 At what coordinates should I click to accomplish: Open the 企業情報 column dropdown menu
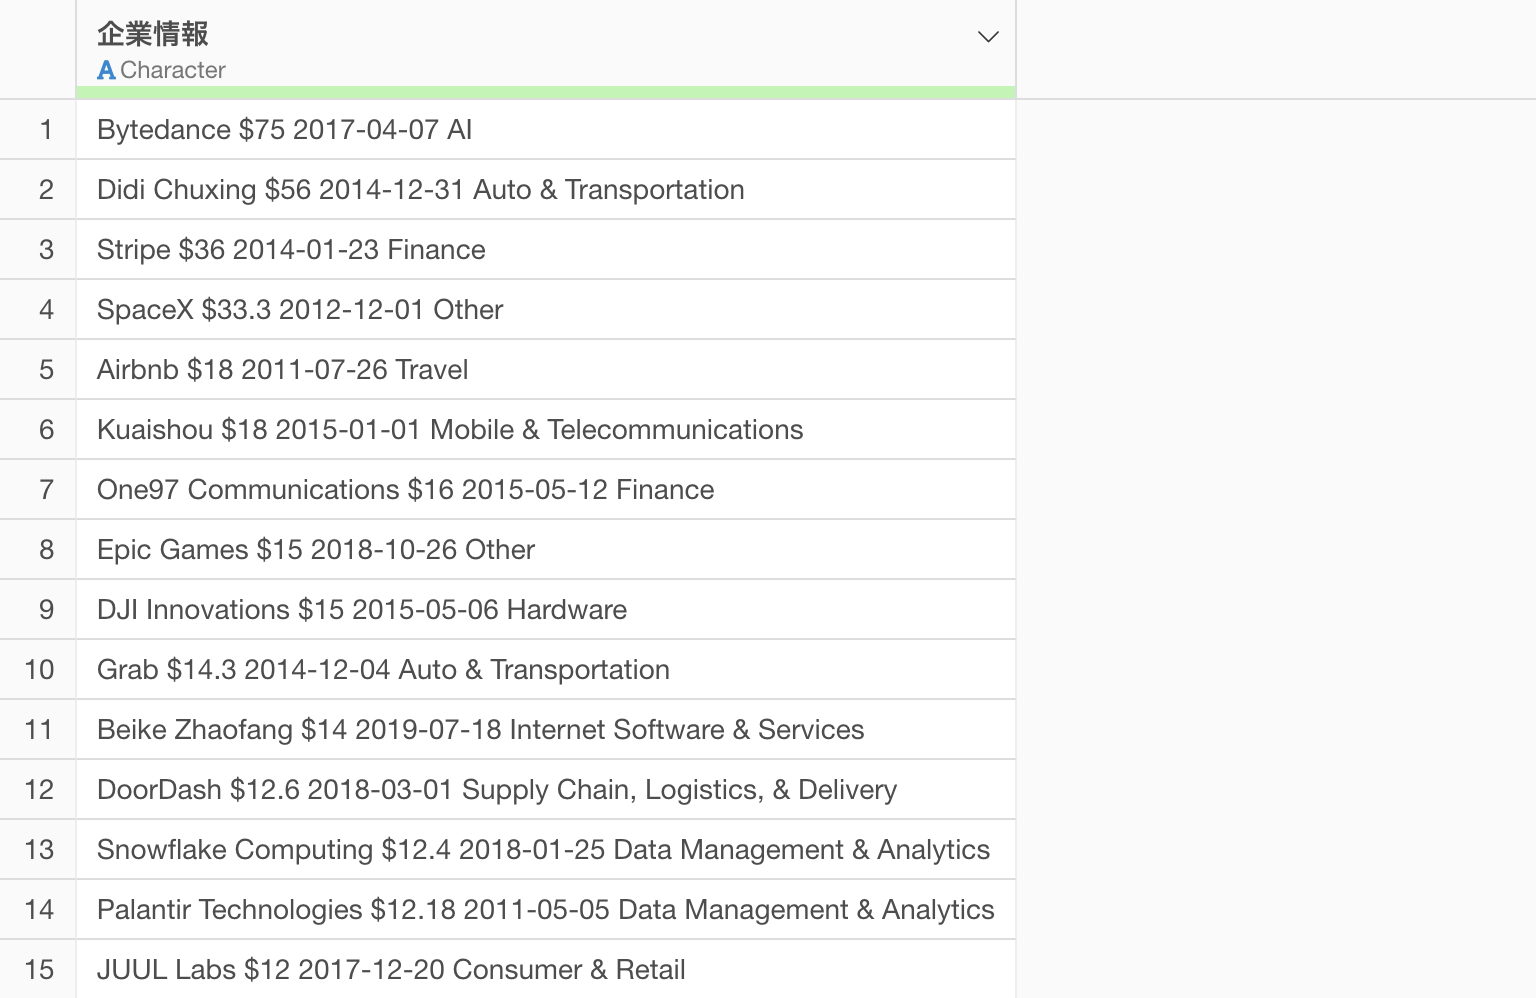(x=988, y=37)
